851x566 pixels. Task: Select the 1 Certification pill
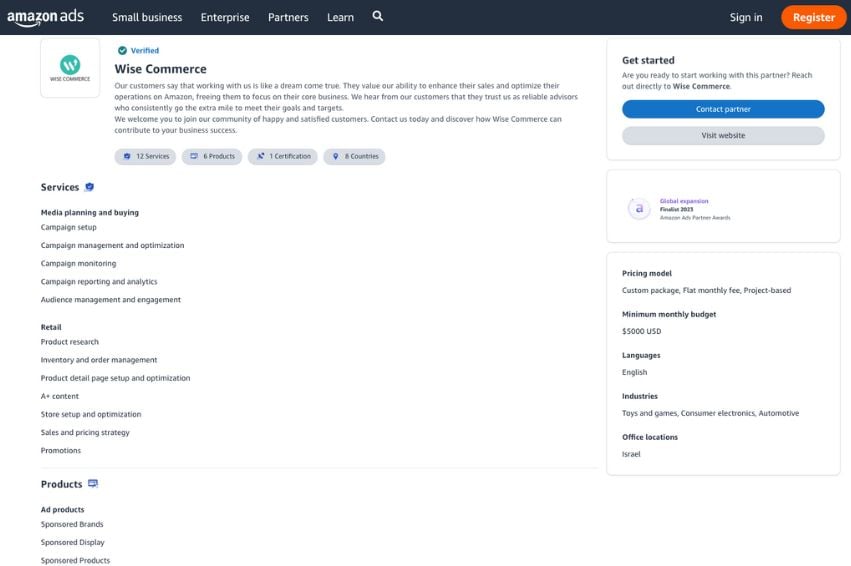pyautogui.click(x=283, y=157)
